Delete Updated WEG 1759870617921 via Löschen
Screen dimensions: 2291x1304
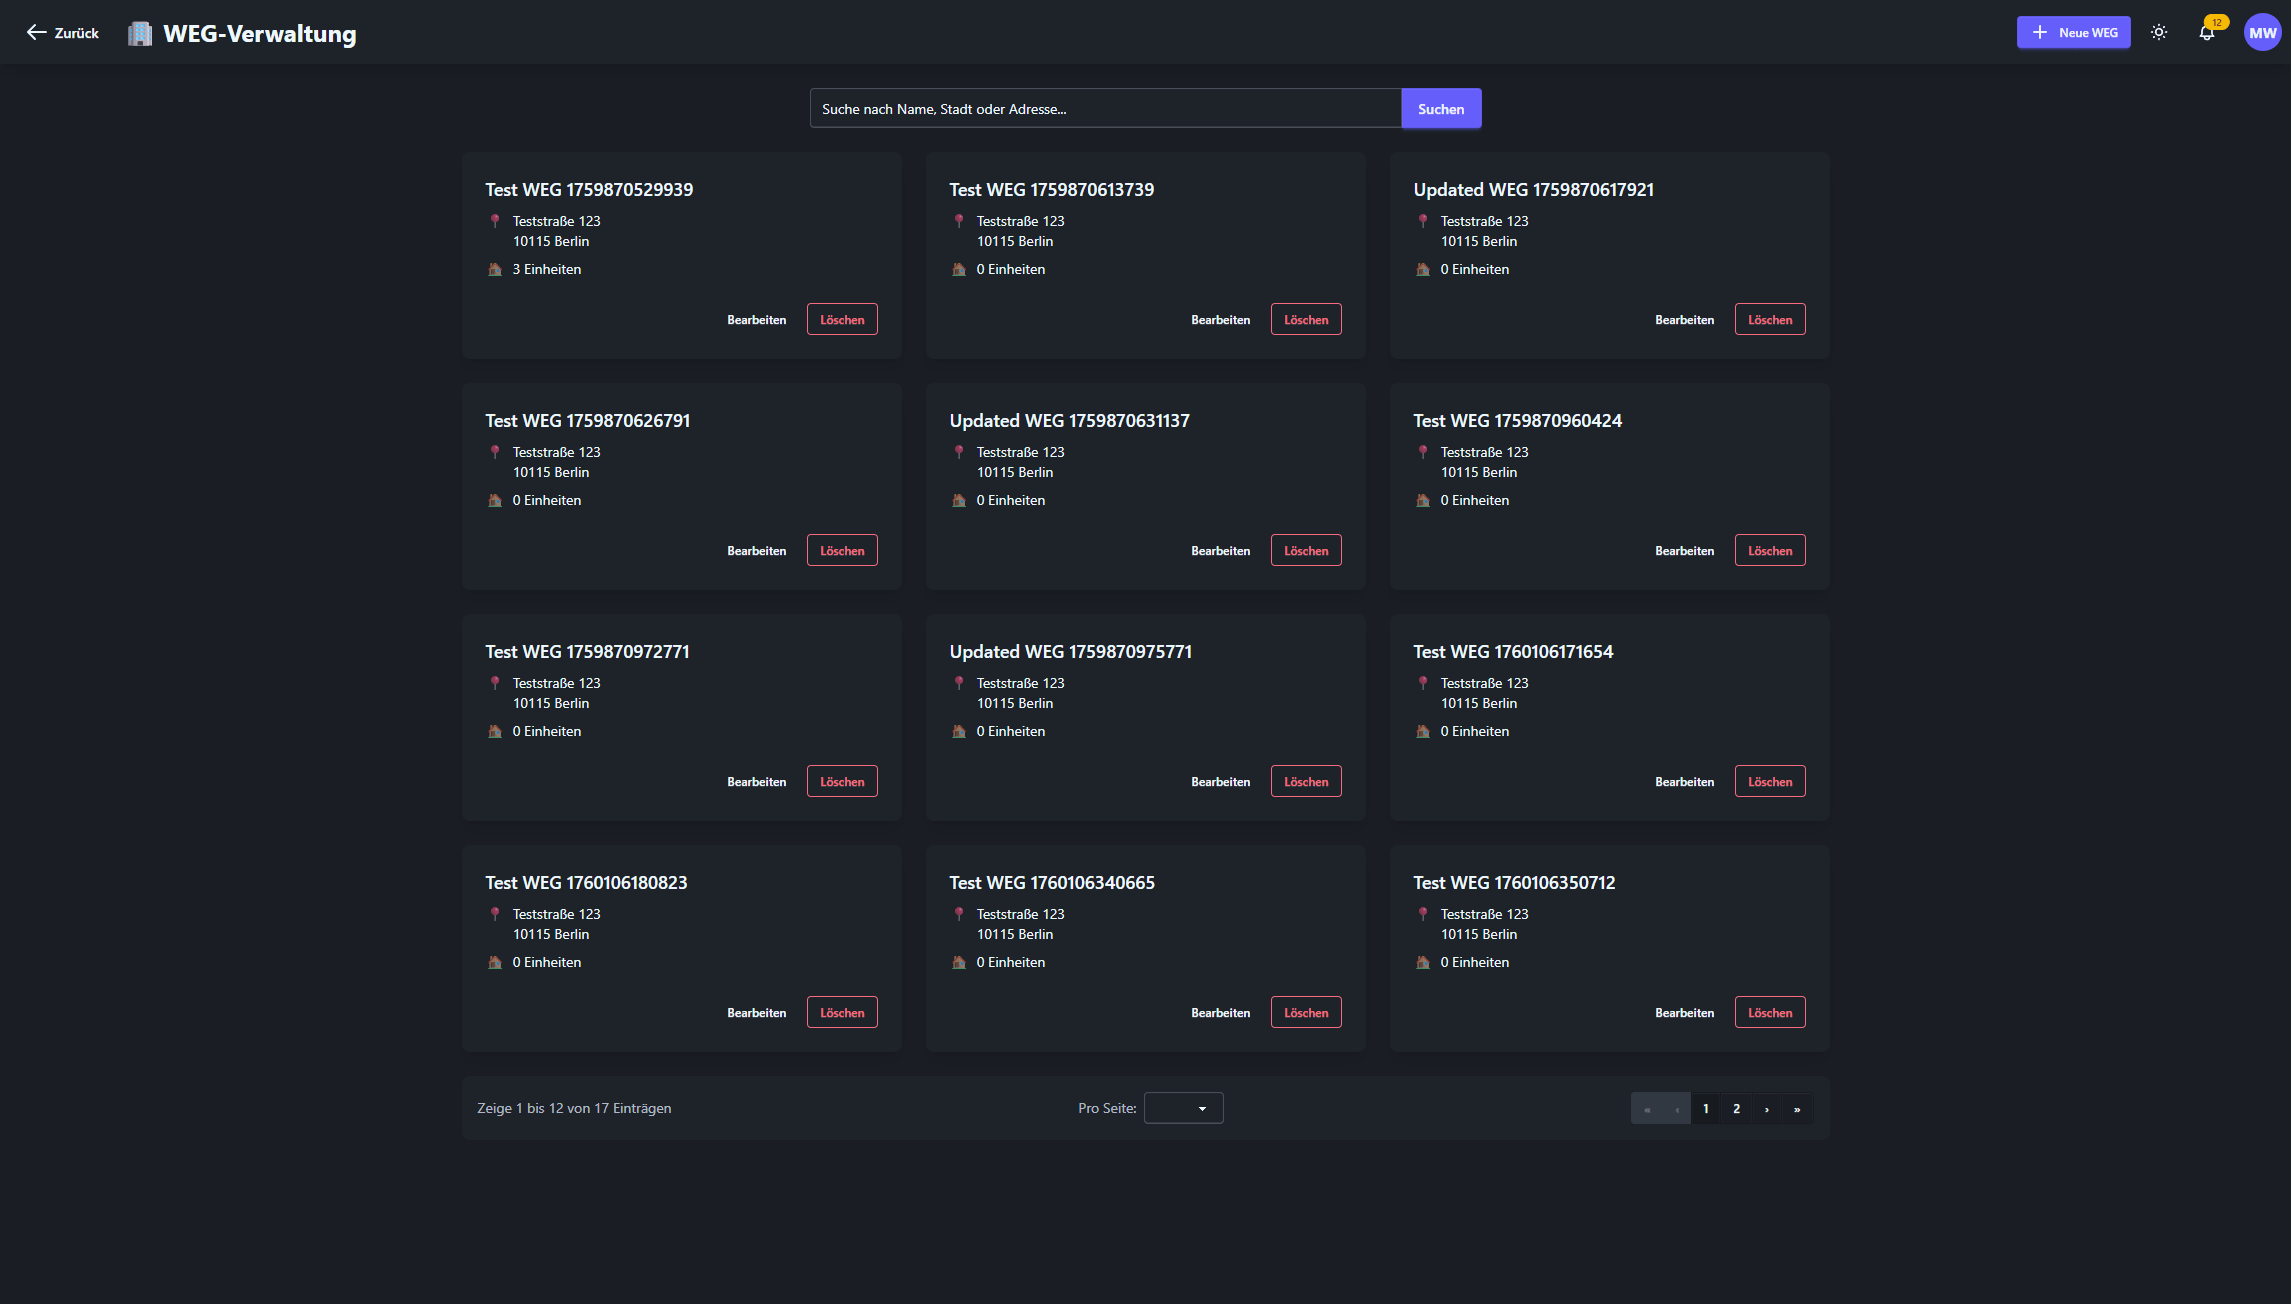pyautogui.click(x=1769, y=320)
